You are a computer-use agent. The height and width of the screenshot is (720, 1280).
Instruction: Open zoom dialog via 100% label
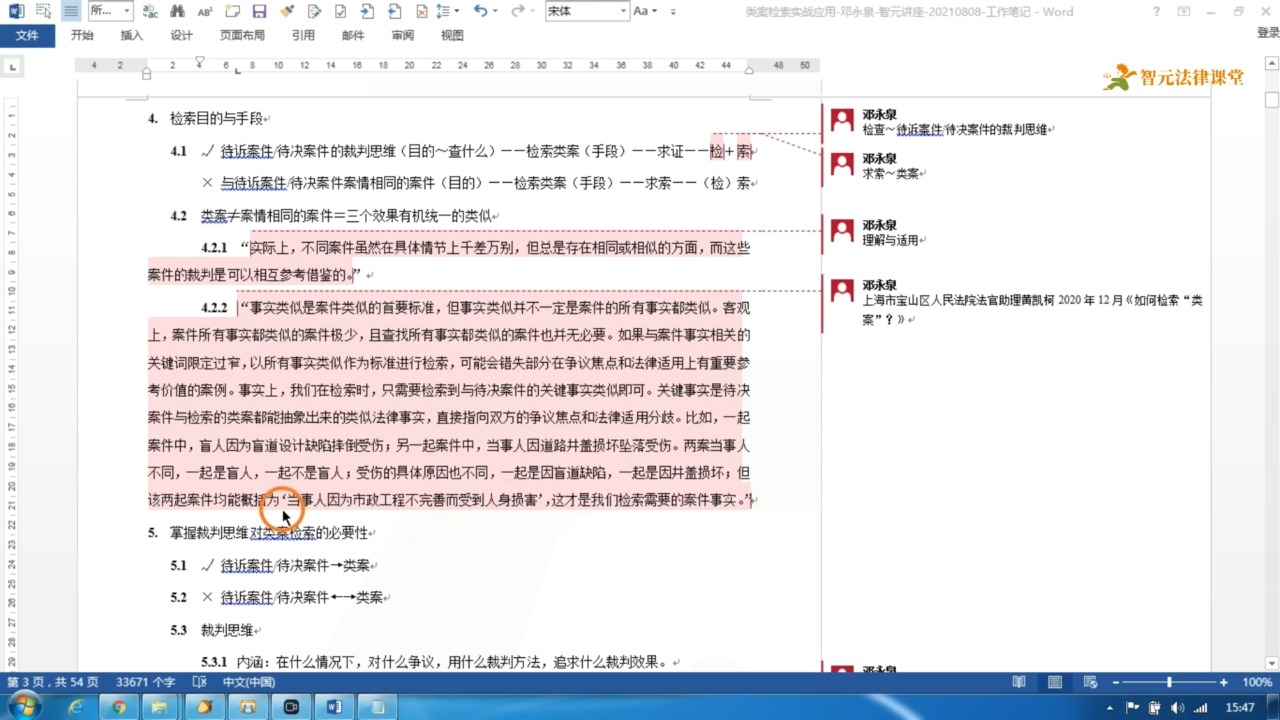click(x=1257, y=682)
